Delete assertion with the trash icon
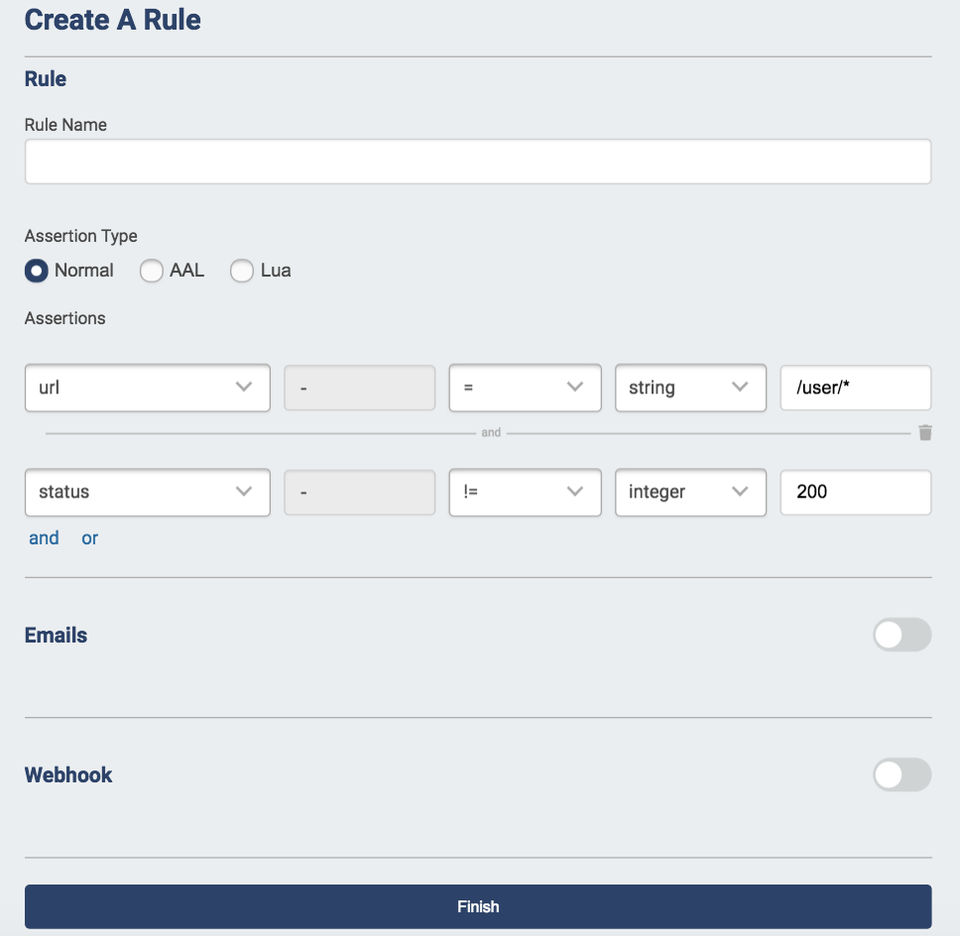The width and height of the screenshot is (960, 936). click(925, 433)
